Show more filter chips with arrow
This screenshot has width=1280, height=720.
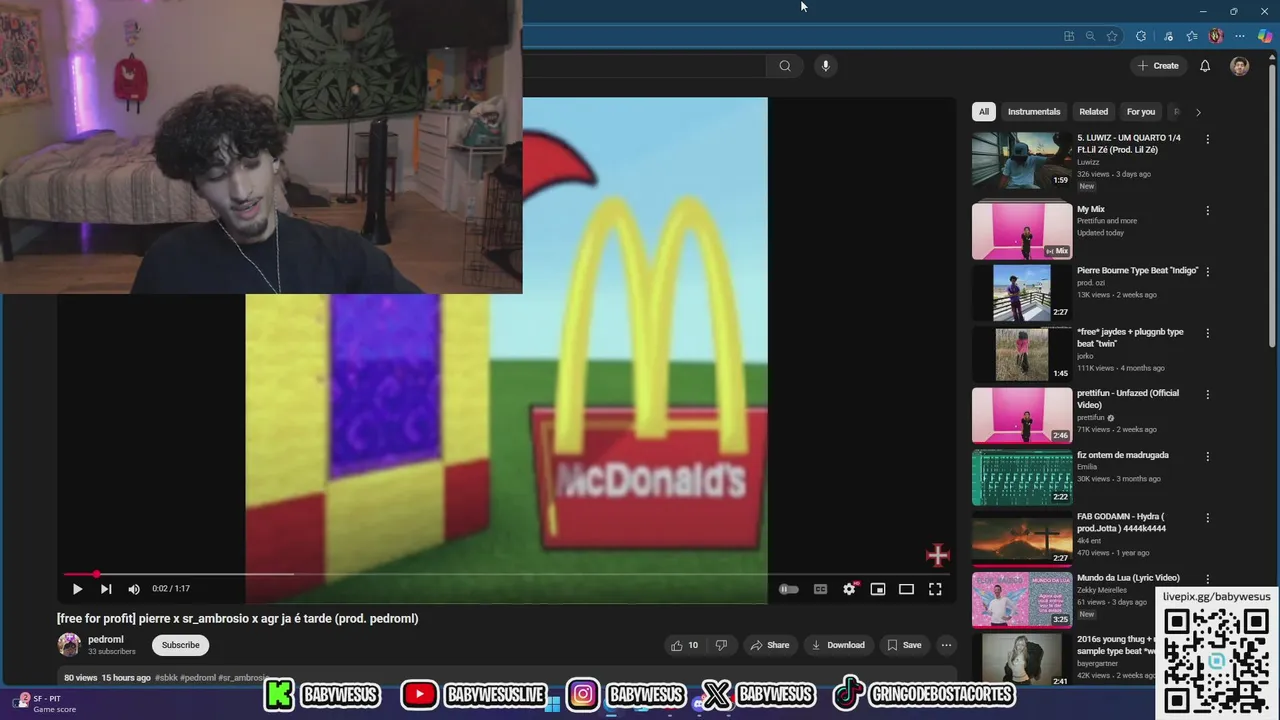tap(1198, 112)
